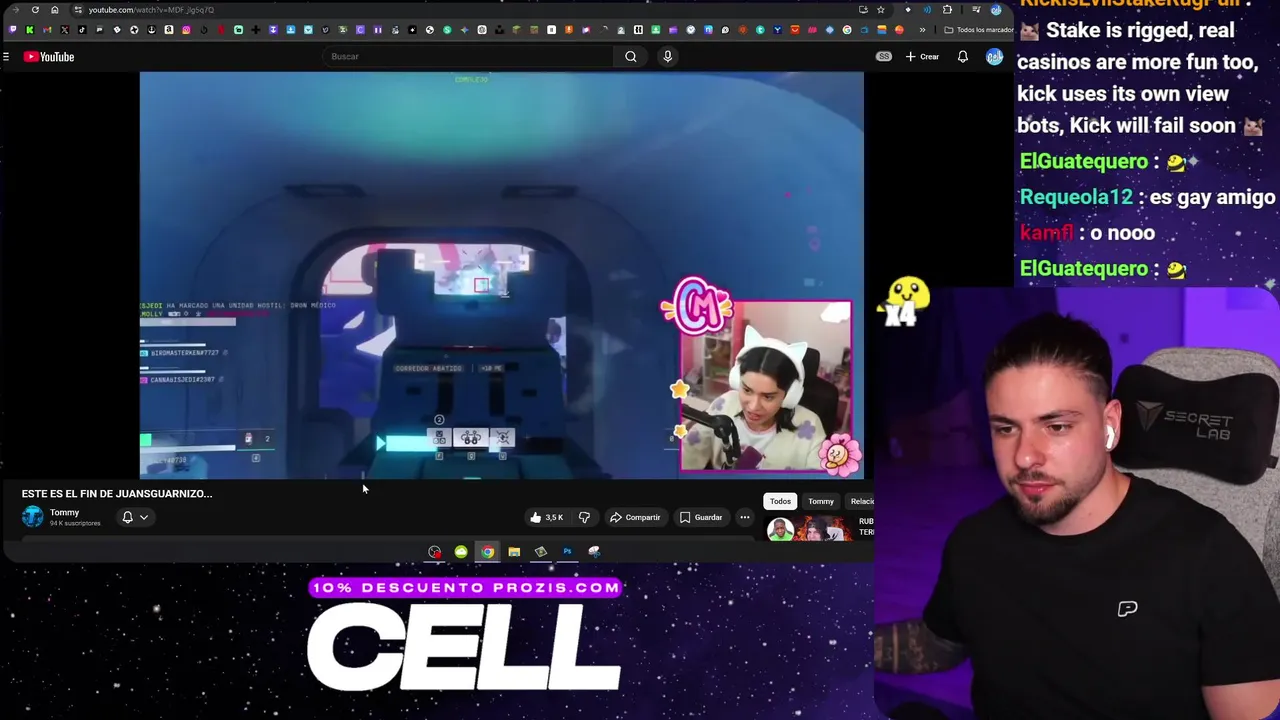This screenshot has width=1280, height=720.
Task: Open YouTube notifications bell in header
Action: (962, 57)
